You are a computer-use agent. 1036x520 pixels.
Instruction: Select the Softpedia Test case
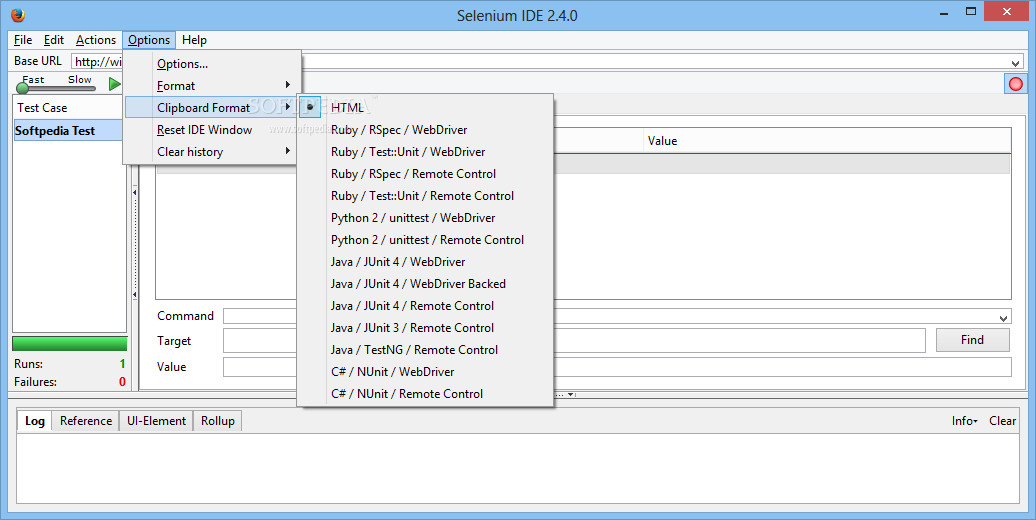[x=69, y=130]
